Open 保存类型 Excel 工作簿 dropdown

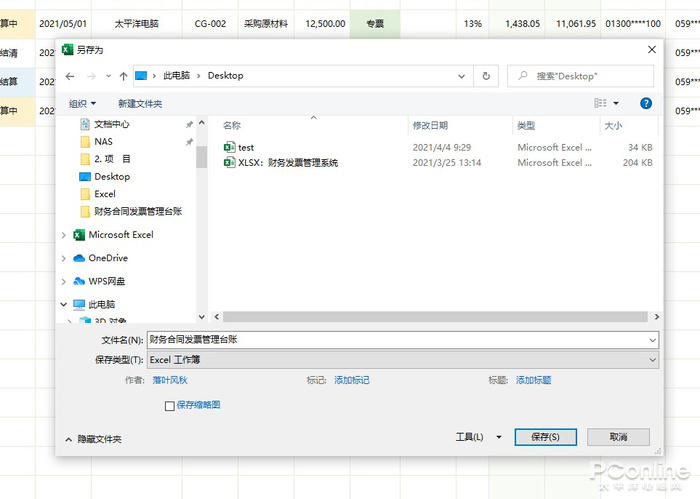pos(403,360)
